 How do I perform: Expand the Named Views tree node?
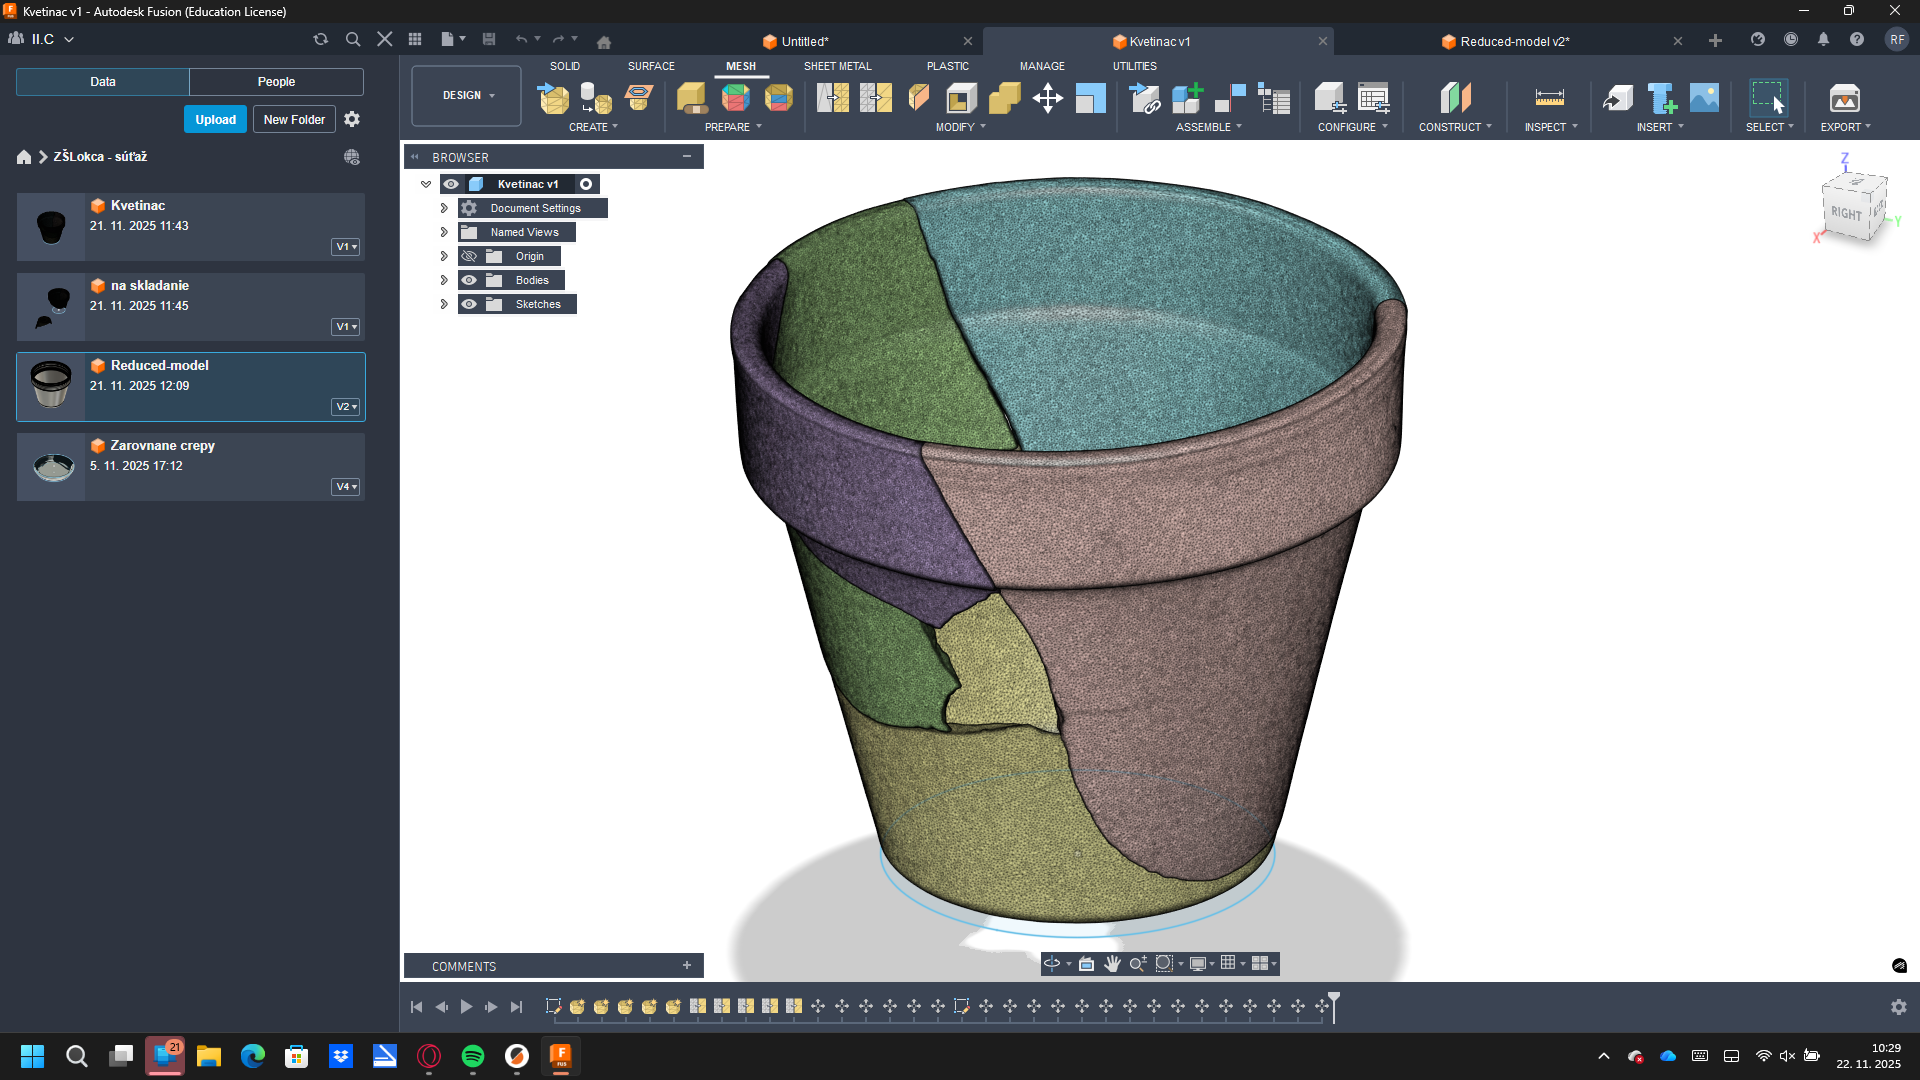(x=444, y=233)
